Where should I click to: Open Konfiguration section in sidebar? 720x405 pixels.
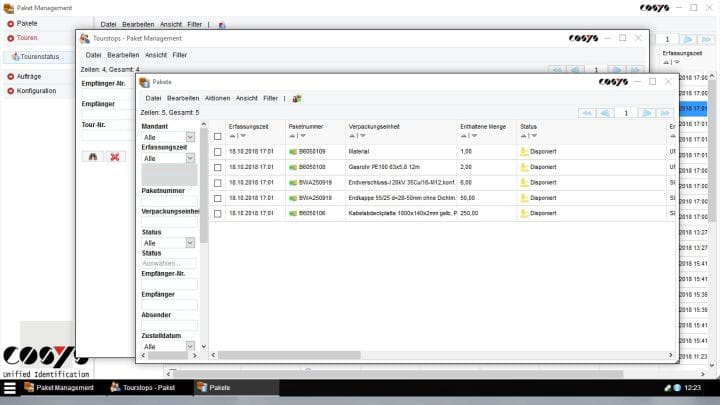(36, 91)
